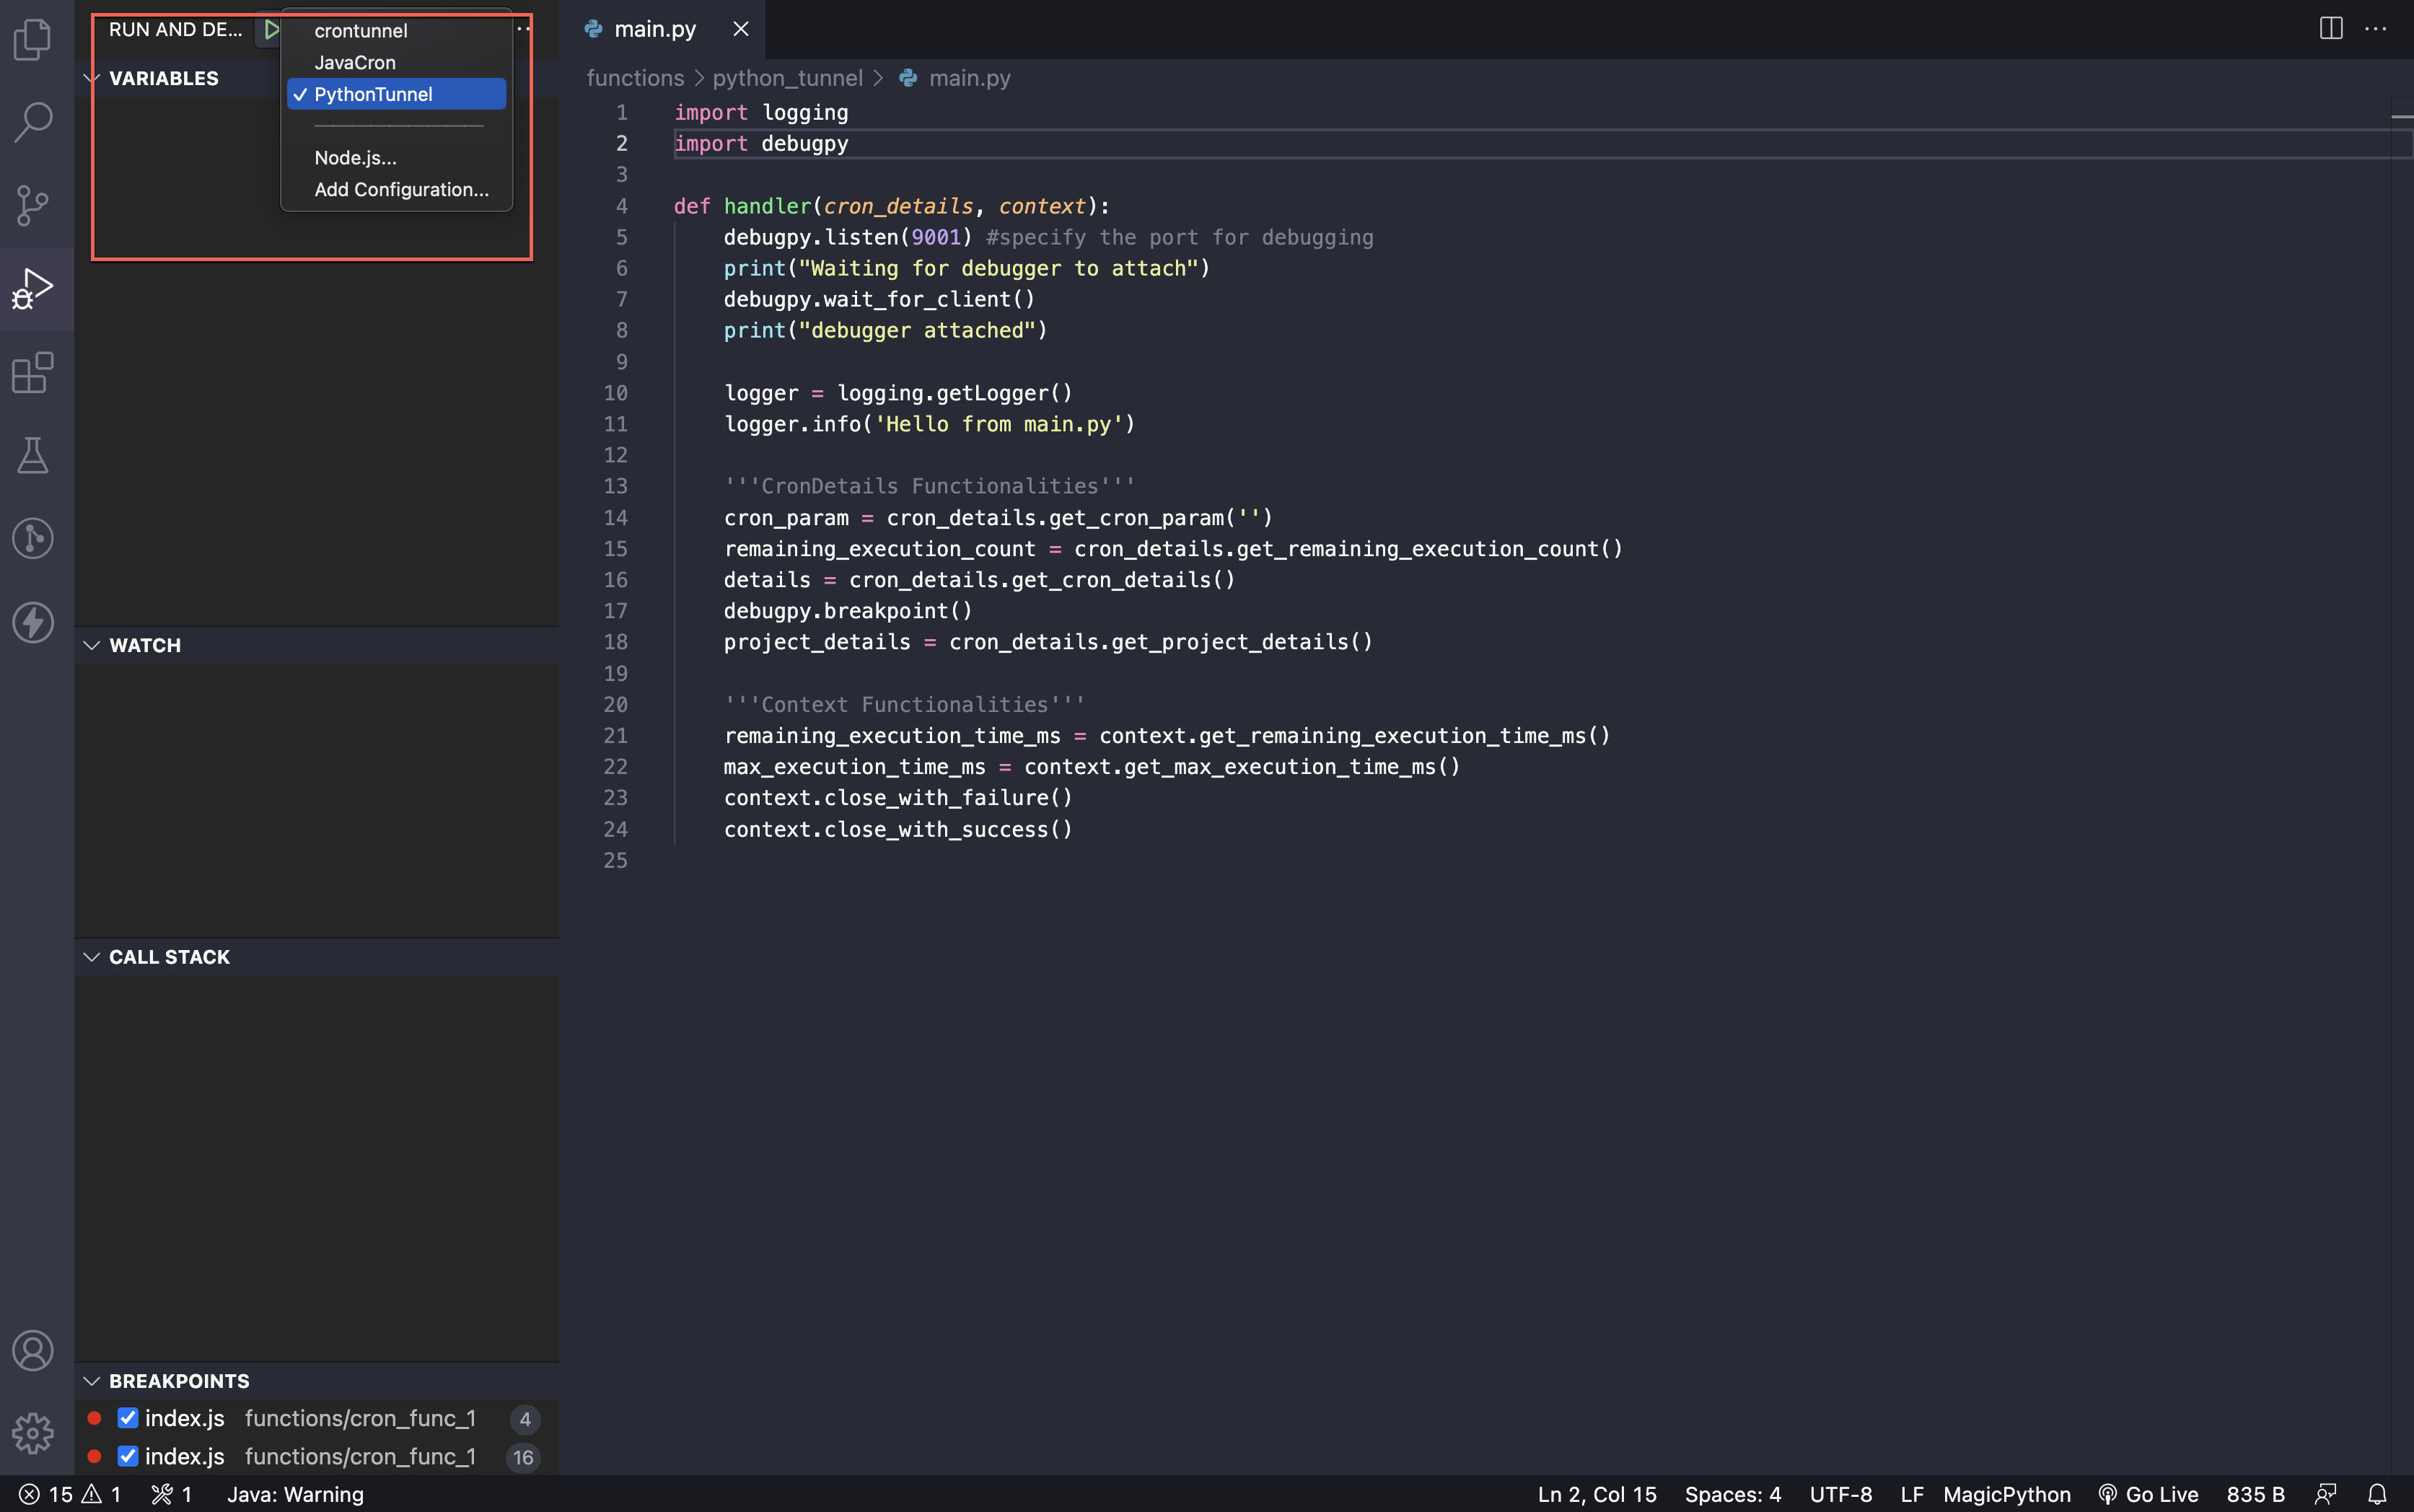Viewport: 2414px width, 1512px height.
Task: Click the RUN AND DE... panel title
Action: [x=175, y=29]
